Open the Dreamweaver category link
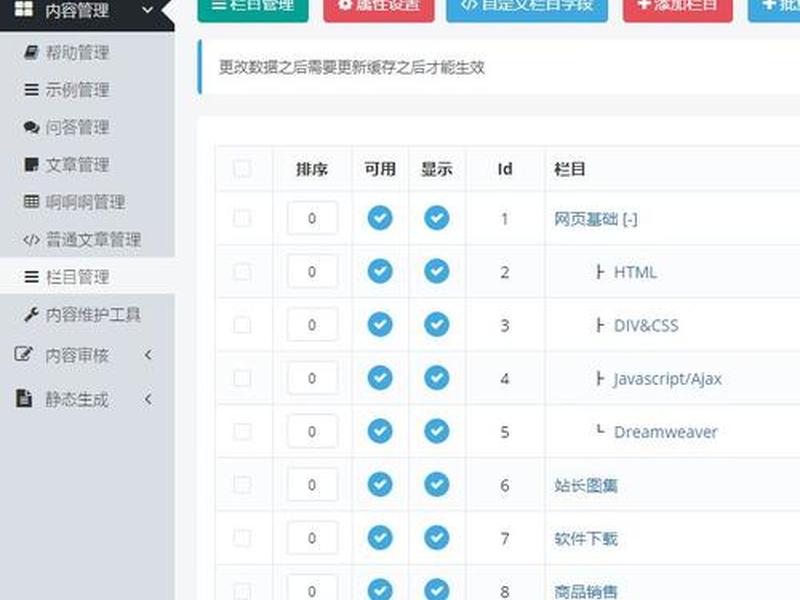This screenshot has width=800, height=600. point(665,432)
